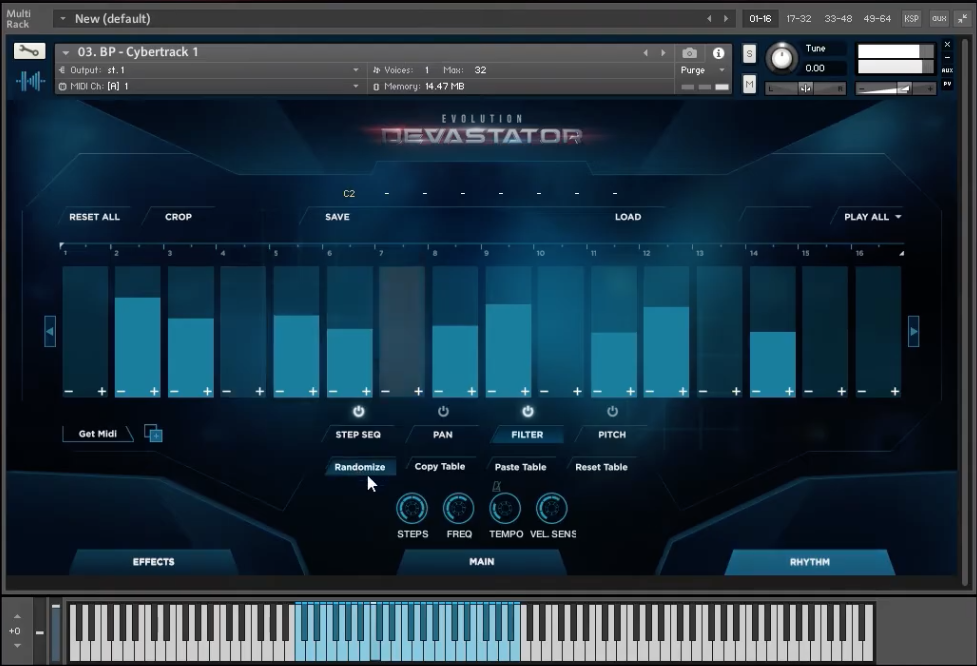This screenshot has height=666, width=977.
Task: Go to next multi using Multi Rack right arrow
Action: tap(726, 19)
